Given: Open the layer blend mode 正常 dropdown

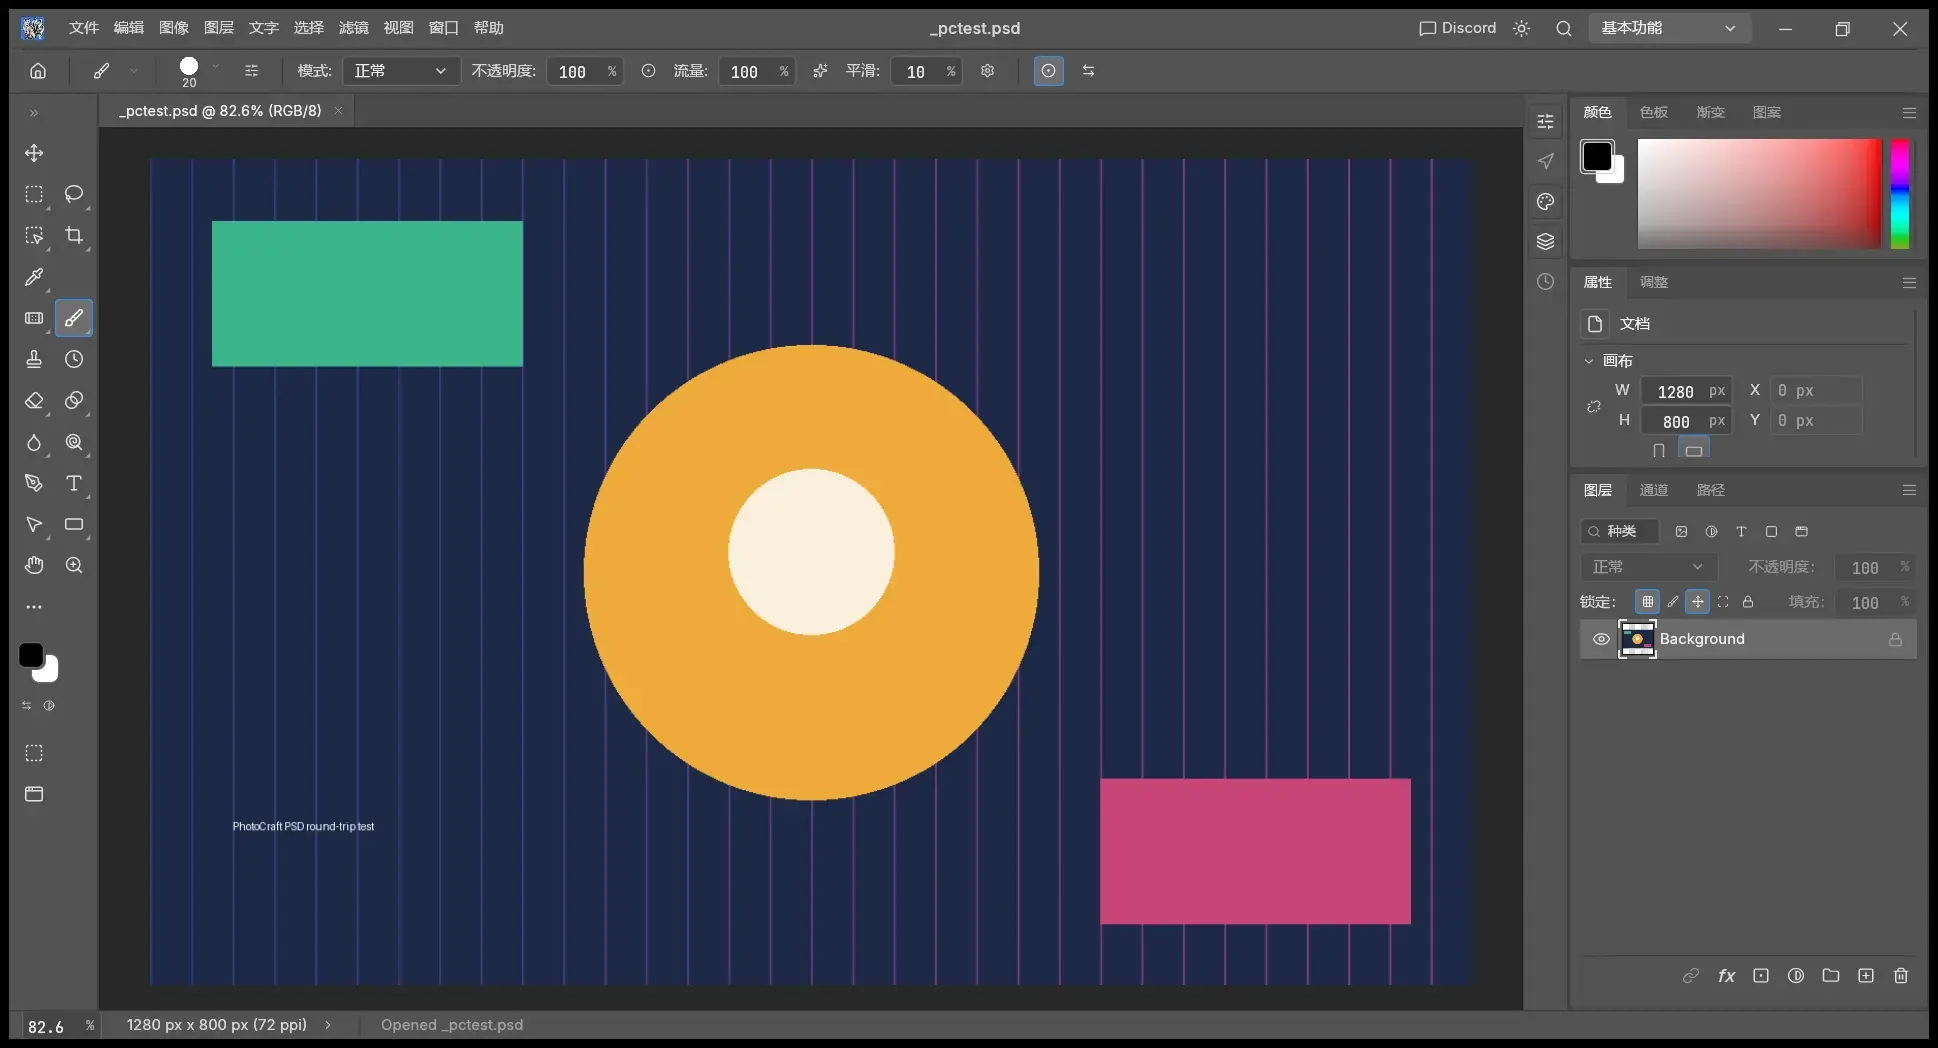Looking at the screenshot, I should point(1647,567).
